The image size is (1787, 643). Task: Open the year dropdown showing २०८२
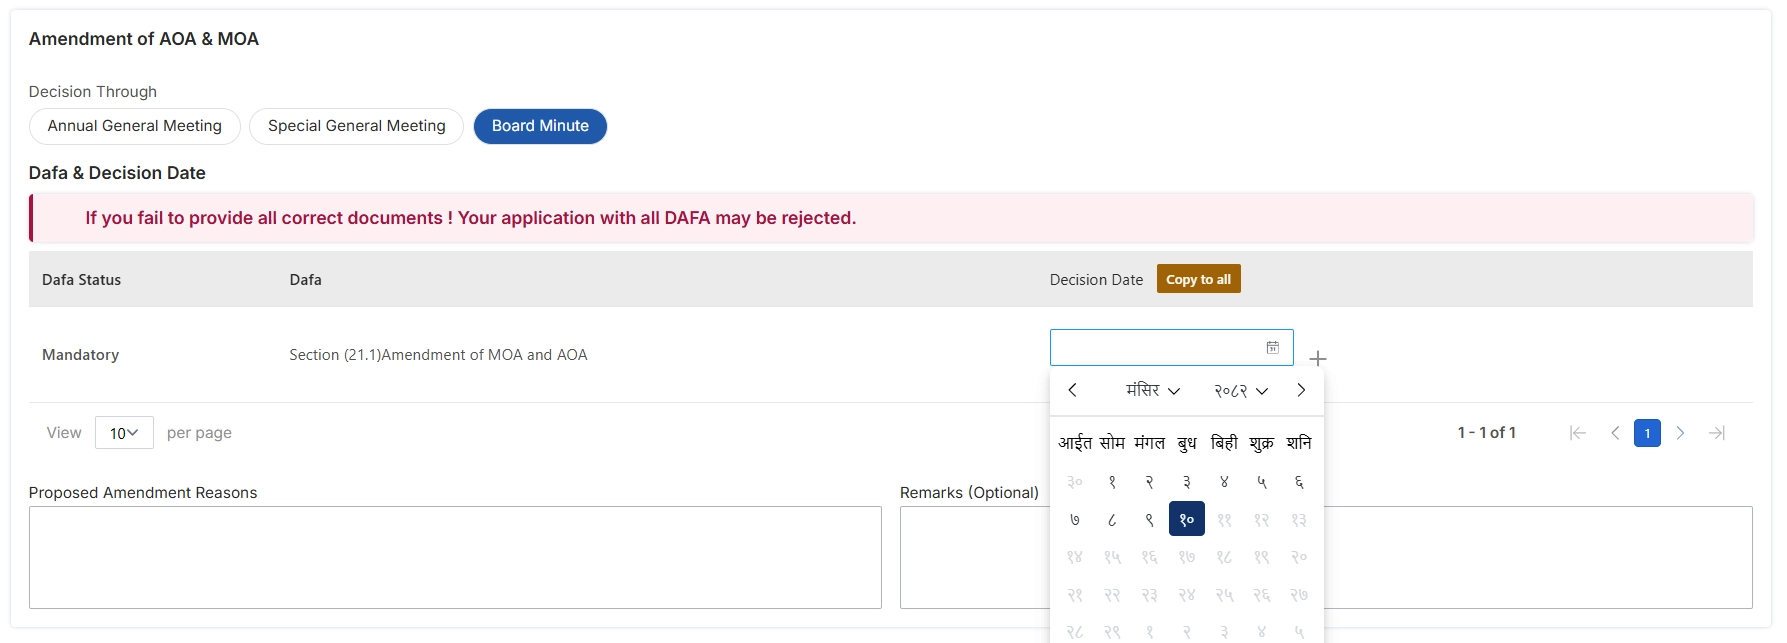pos(1237,391)
